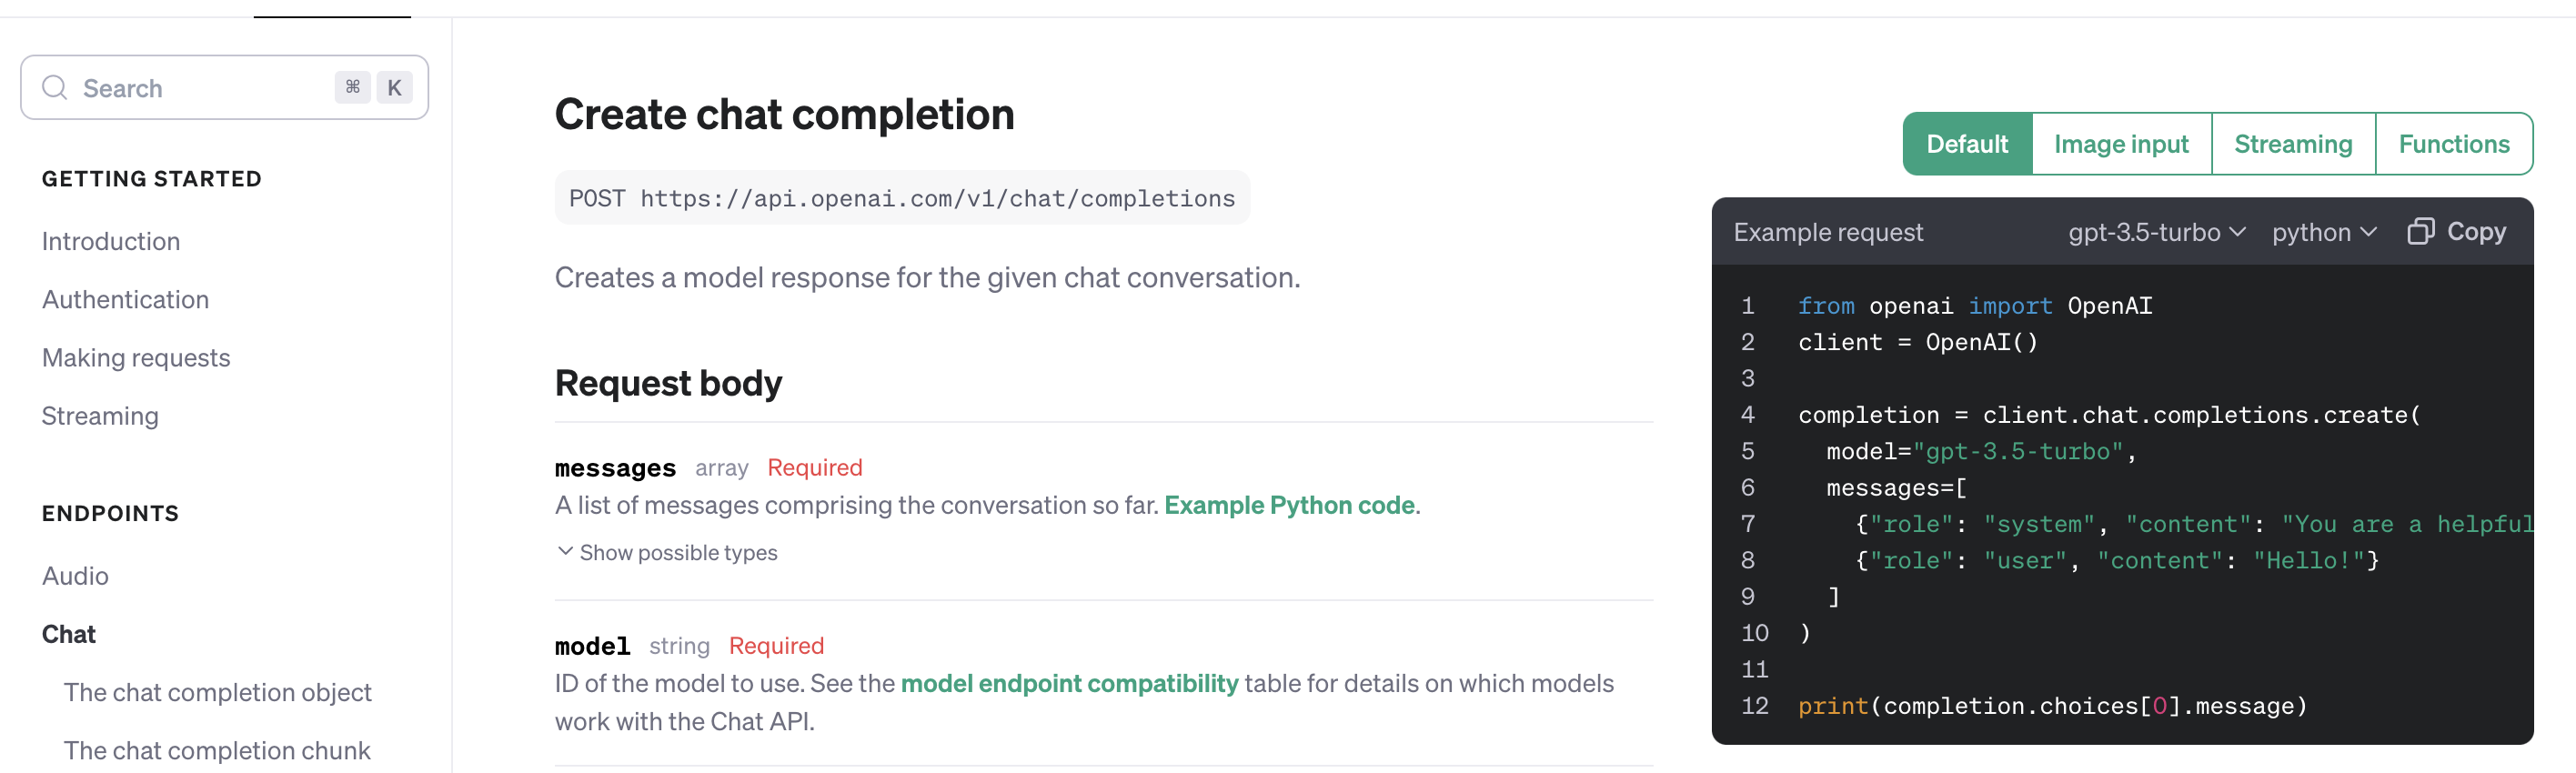Image resolution: width=2576 pixels, height=773 pixels.
Task: Switch to the Image input tab
Action: pyautogui.click(x=2121, y=143)
